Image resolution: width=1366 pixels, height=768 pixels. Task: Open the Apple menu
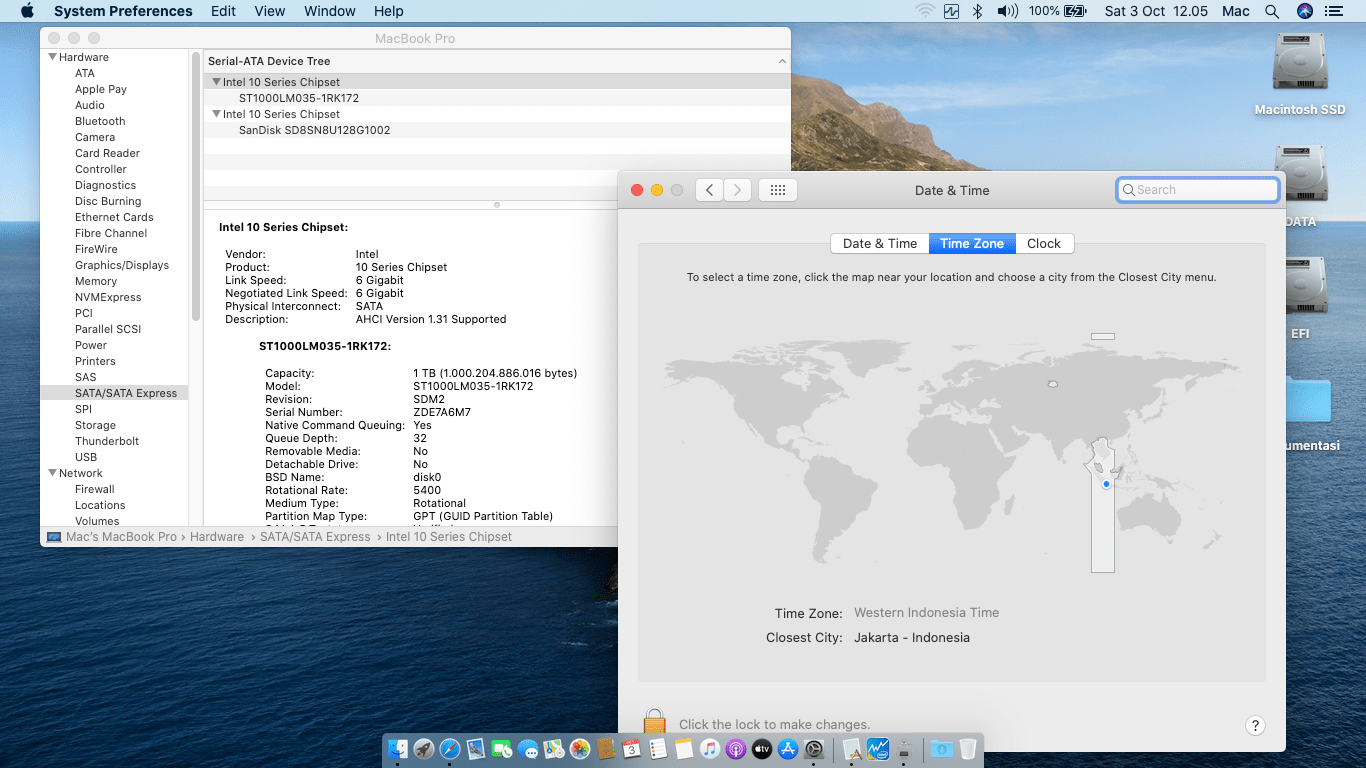point(27,11)
